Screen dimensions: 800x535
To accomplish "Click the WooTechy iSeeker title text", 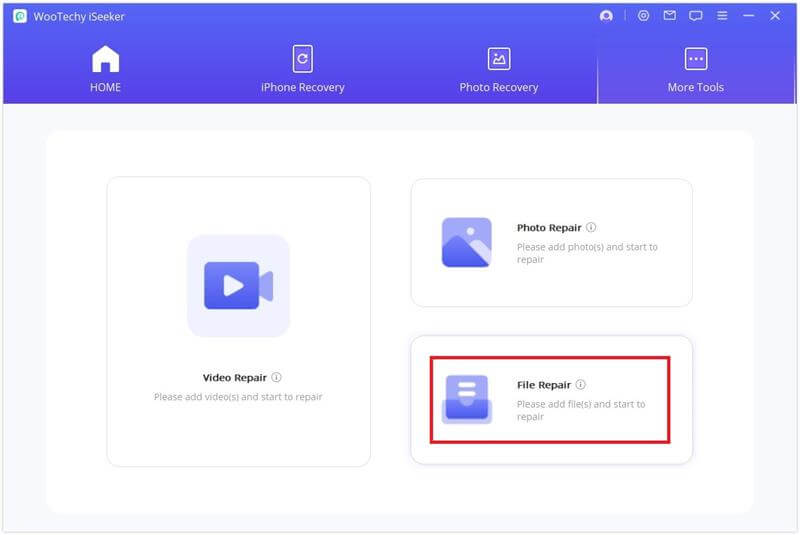I will pos(79,17).
